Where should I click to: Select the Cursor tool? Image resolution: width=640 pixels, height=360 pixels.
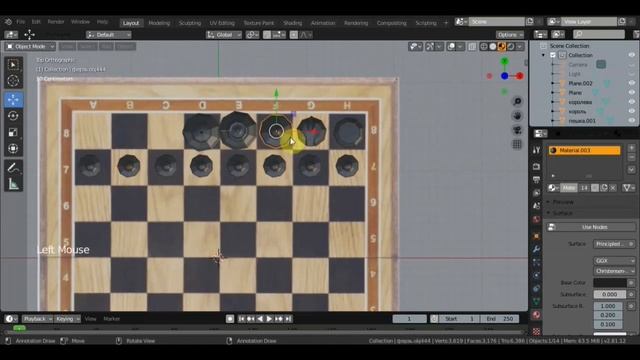[x=13, y=81]
